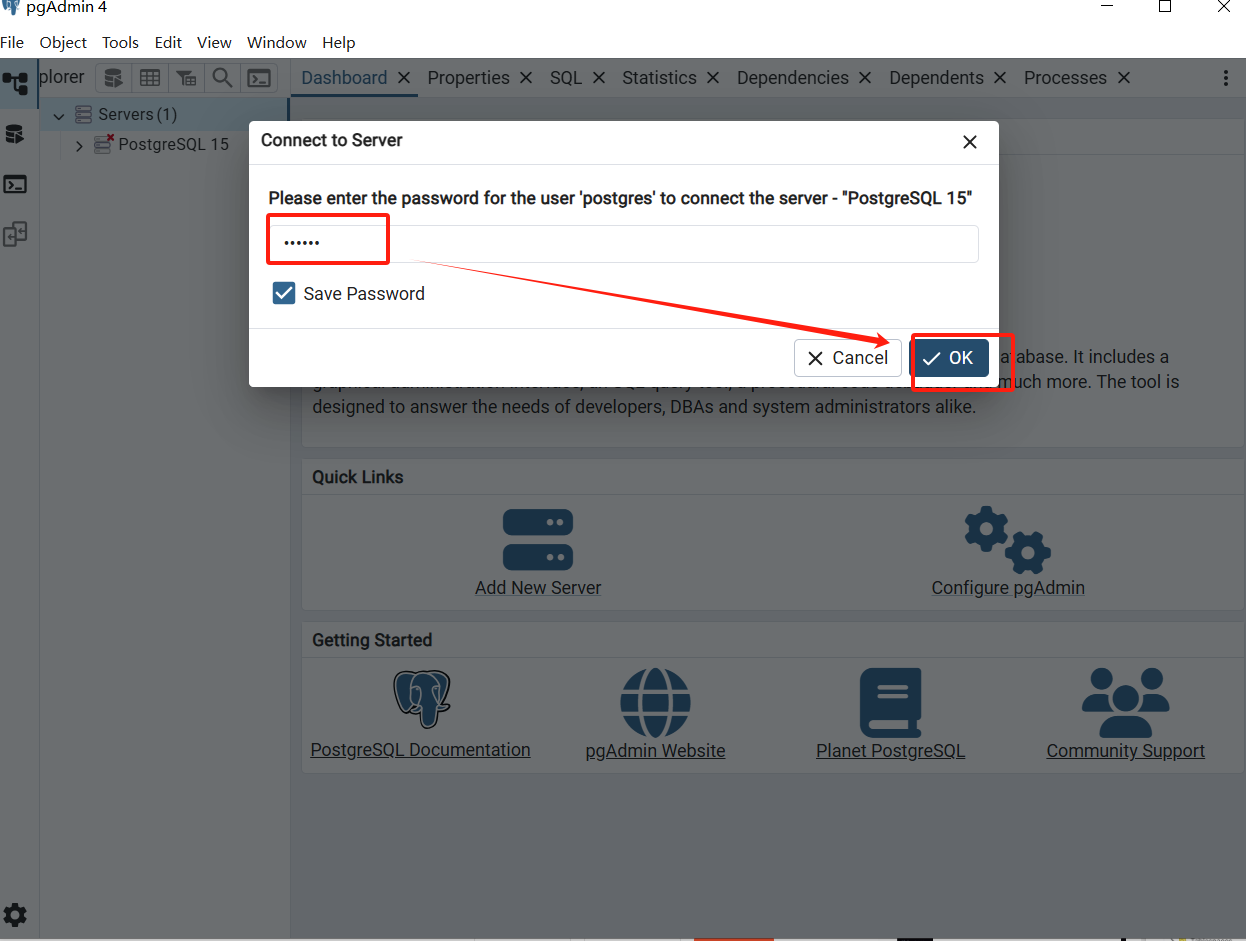Expand the PostgreSQL 15 server node
This screenshot has width=1246, height=941.
point(79,146)
